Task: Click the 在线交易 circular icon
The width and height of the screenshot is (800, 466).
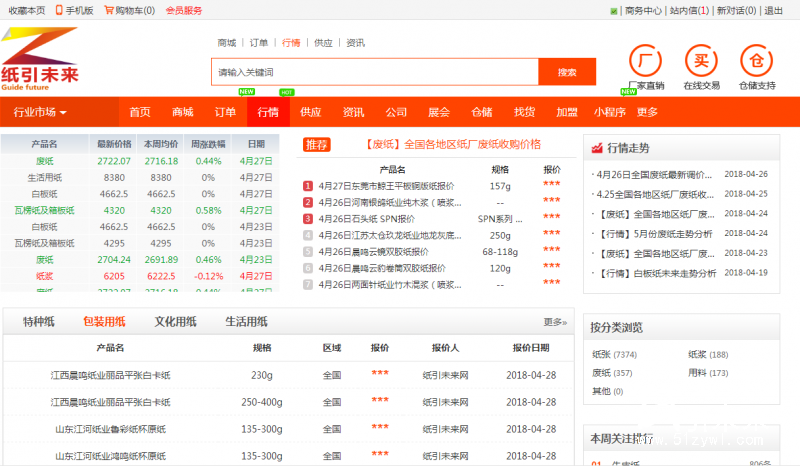Action: pyautogui.click(x=701, y=60)
